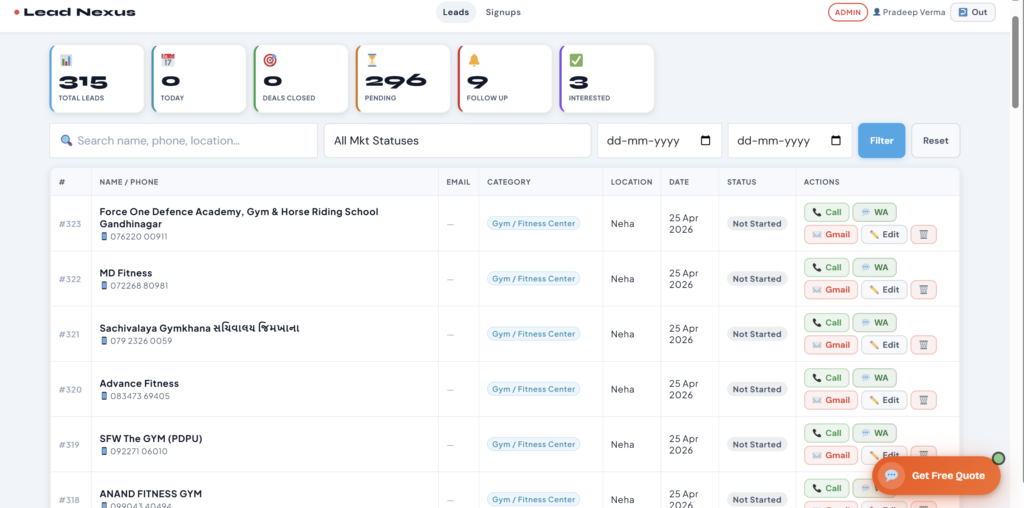Open Pradeep Verma user profile

pyautogui.click(x=908, y=12)
